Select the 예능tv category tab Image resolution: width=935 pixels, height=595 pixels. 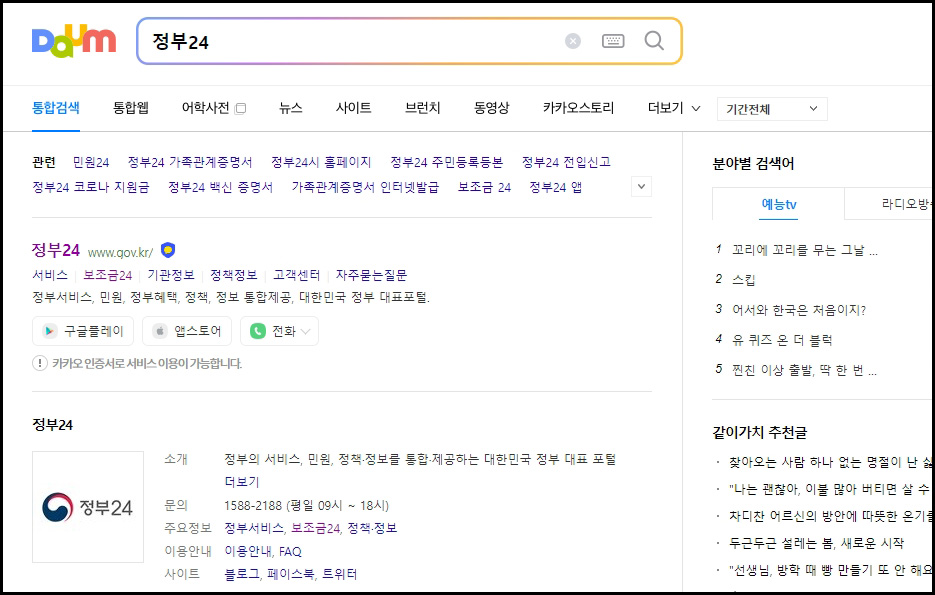point(778,204)
